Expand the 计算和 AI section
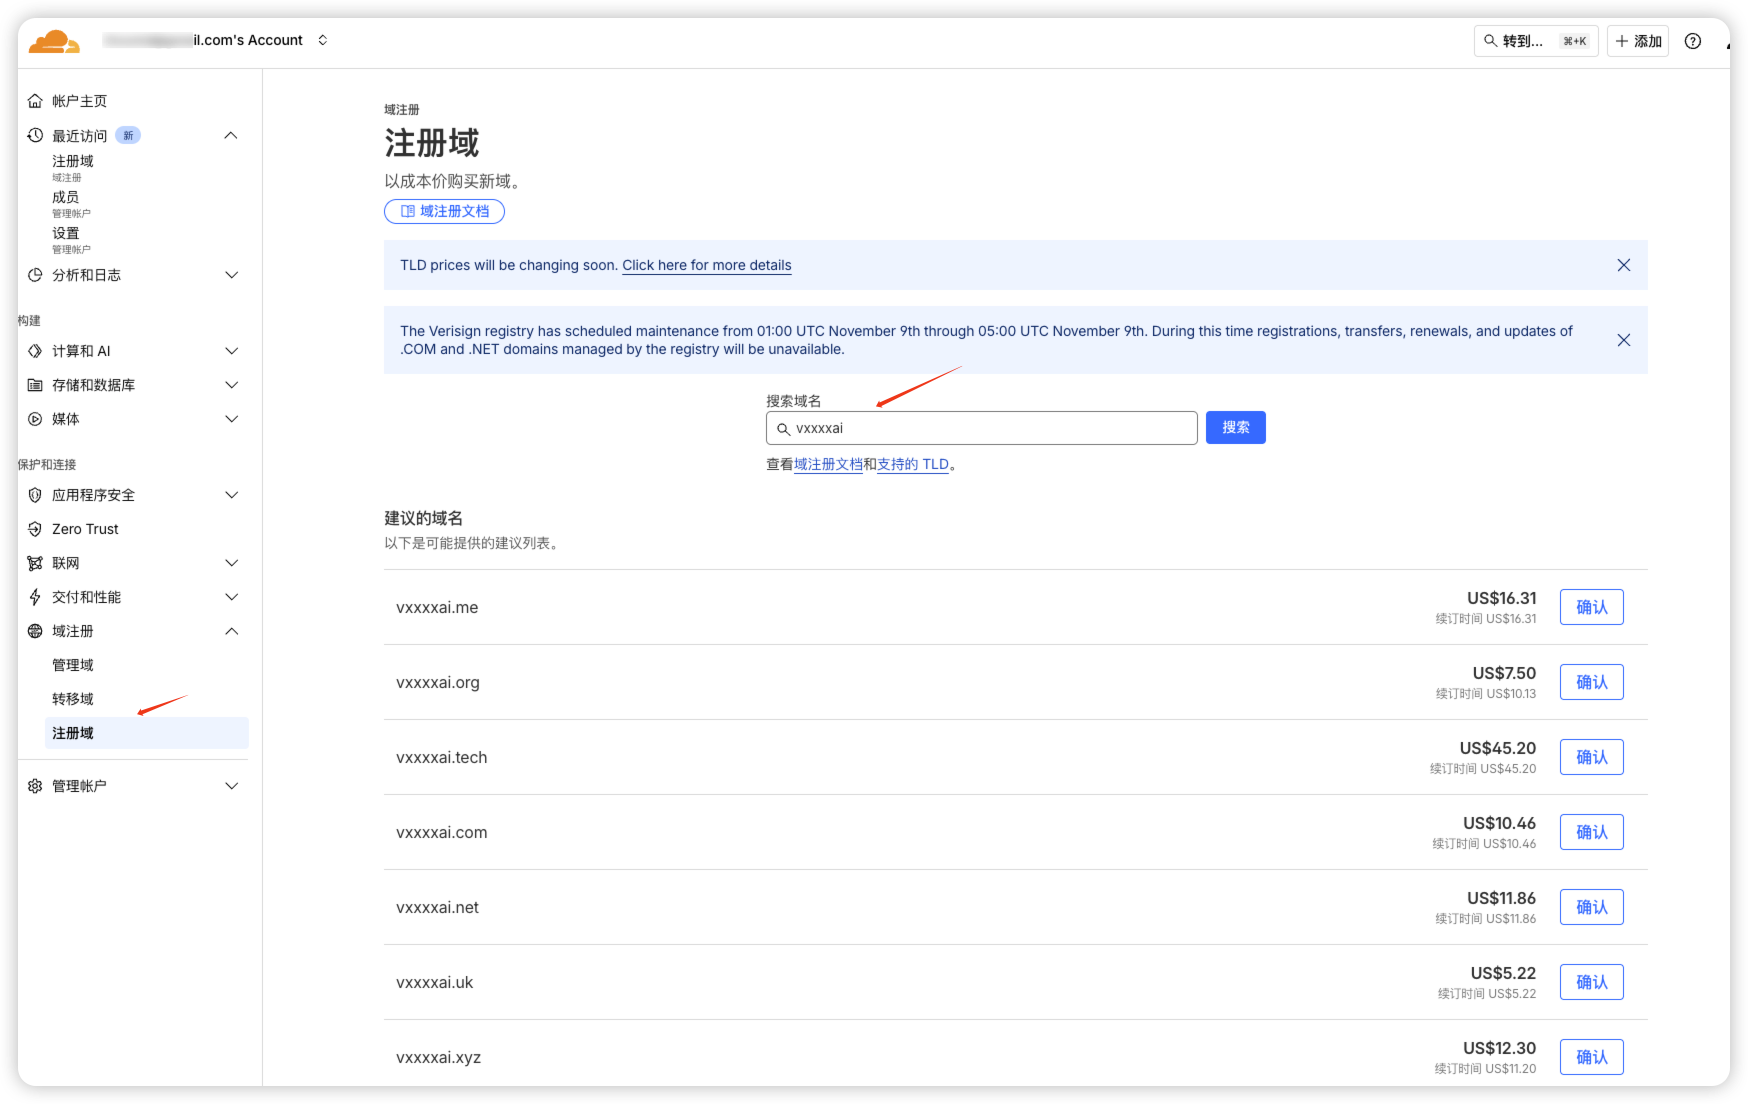1748x1104 pixels. coord(231,351)
